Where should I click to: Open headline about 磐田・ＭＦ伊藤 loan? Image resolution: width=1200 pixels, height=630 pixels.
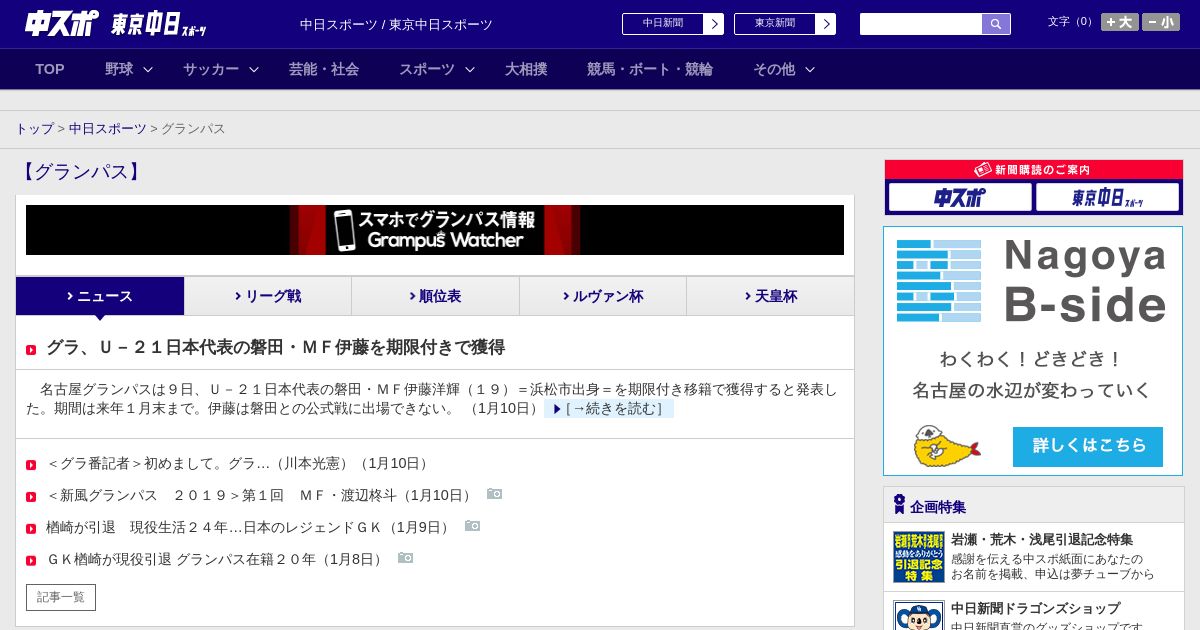click(275, 347)
